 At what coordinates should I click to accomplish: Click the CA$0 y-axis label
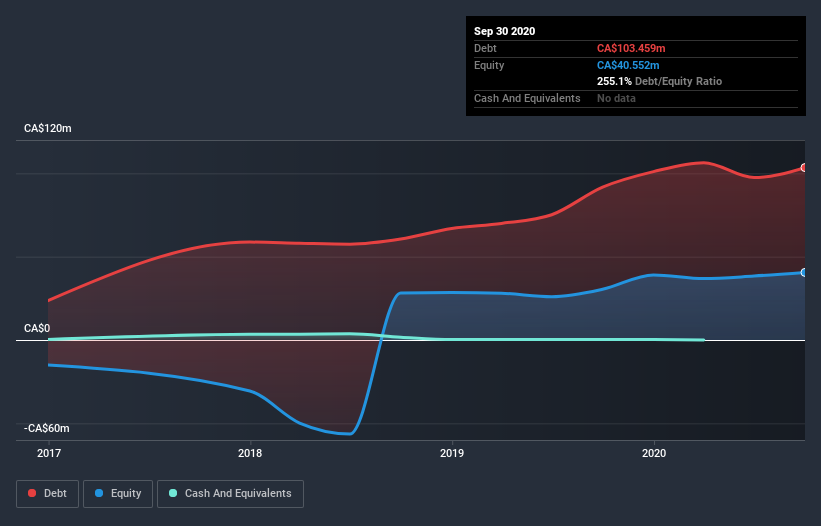tap(37, 328)
